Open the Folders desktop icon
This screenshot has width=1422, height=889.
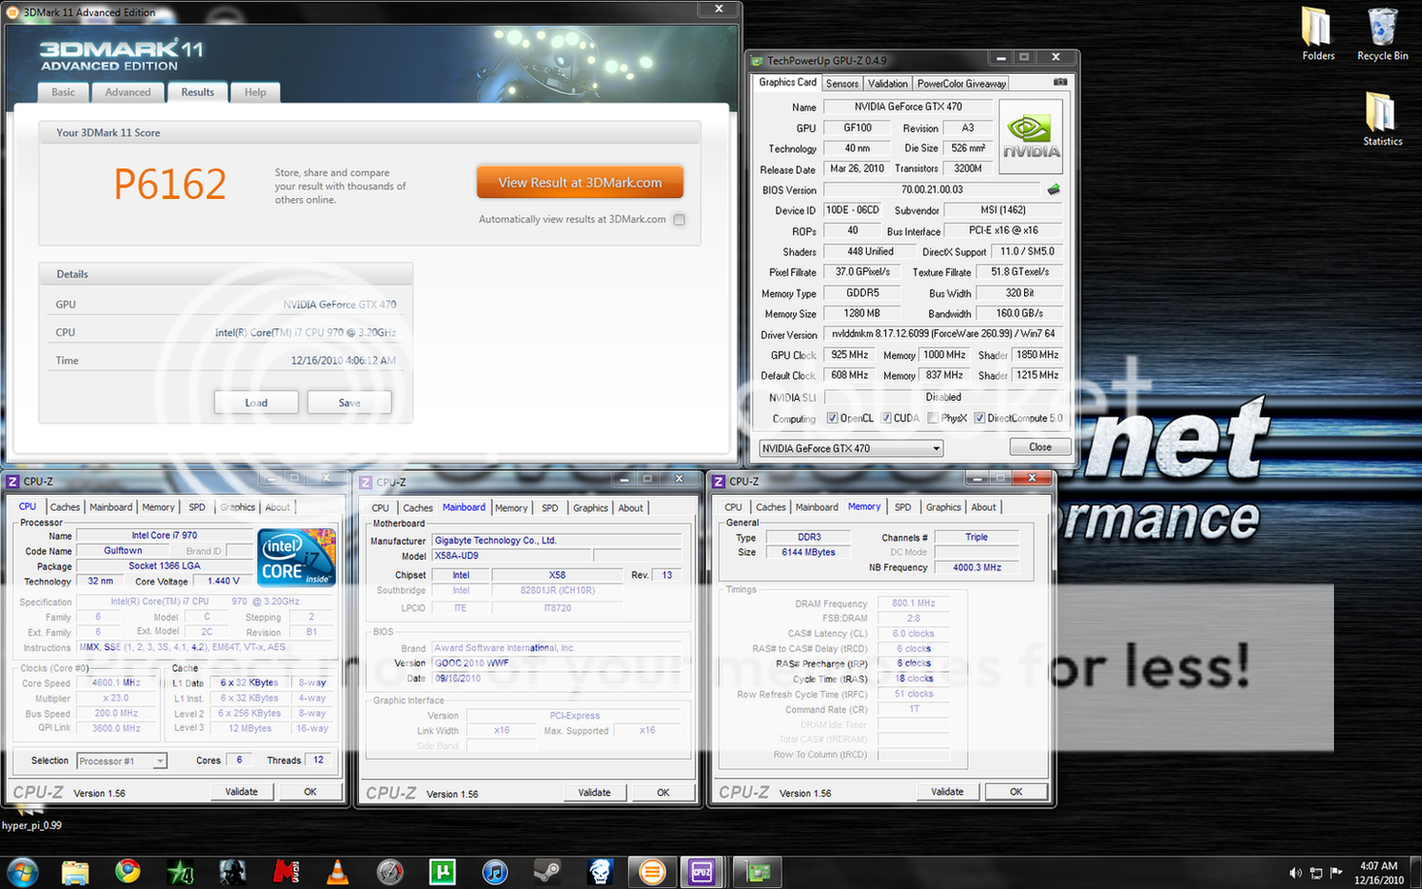[1318, 35]
